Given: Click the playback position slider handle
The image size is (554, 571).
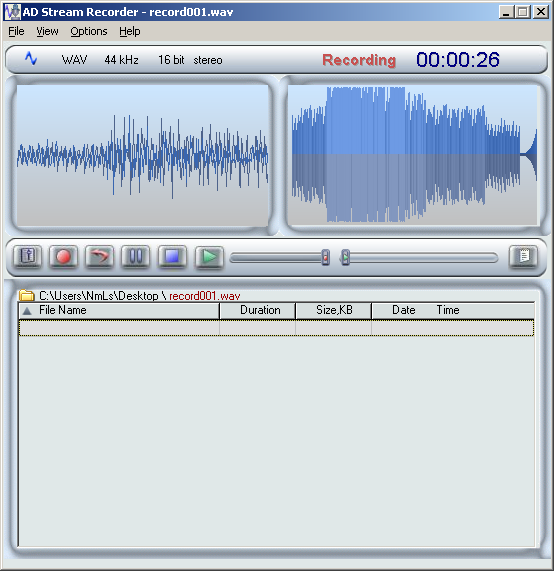Looking at the screenshot, I should 345,257.
